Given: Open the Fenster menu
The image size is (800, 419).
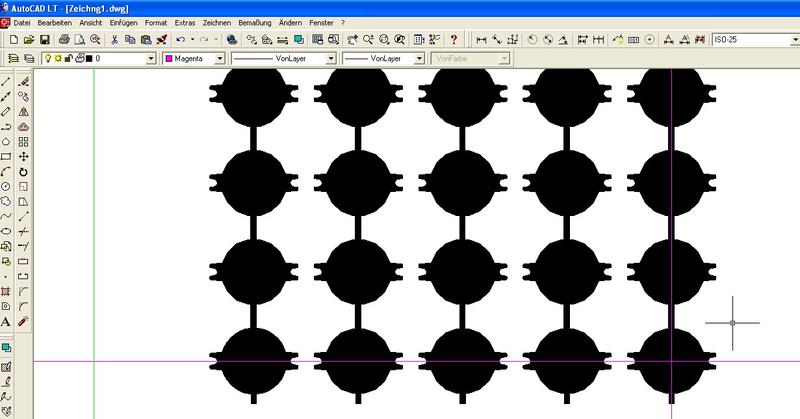Looking at the screenshot, I should point(321,23).
